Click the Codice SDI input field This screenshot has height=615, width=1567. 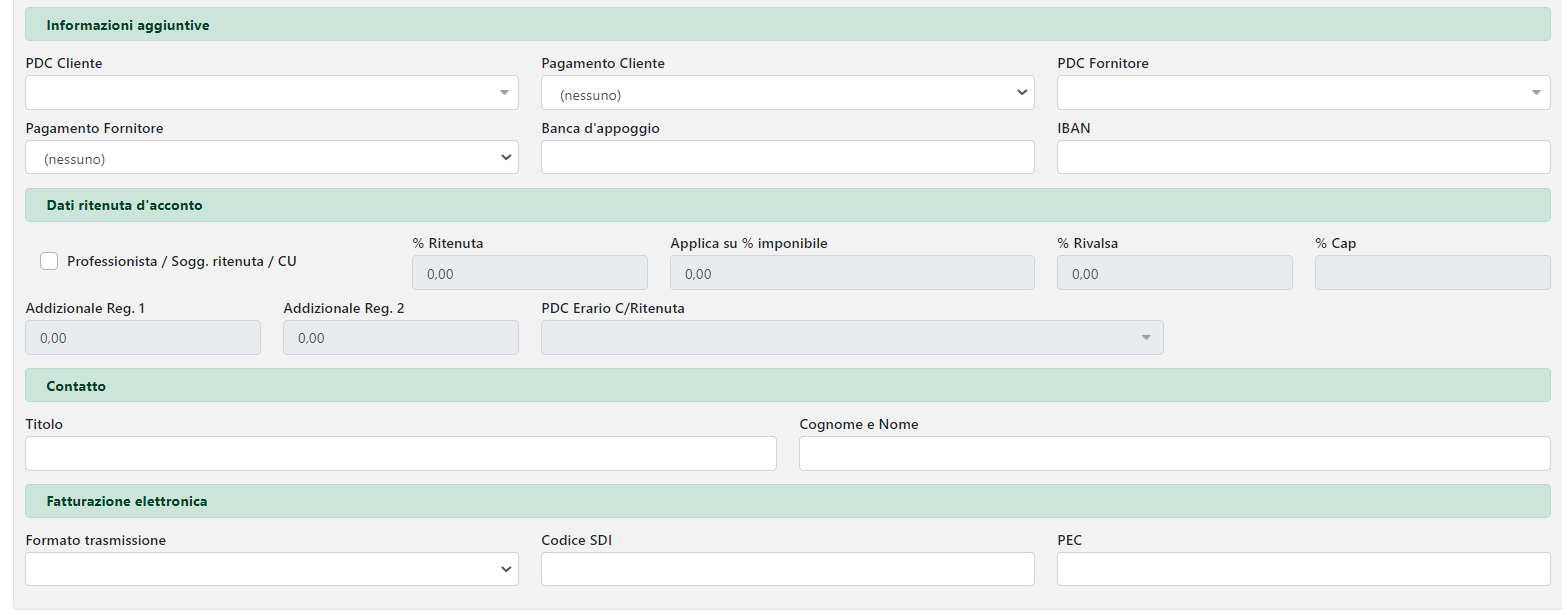pos(787,569)
